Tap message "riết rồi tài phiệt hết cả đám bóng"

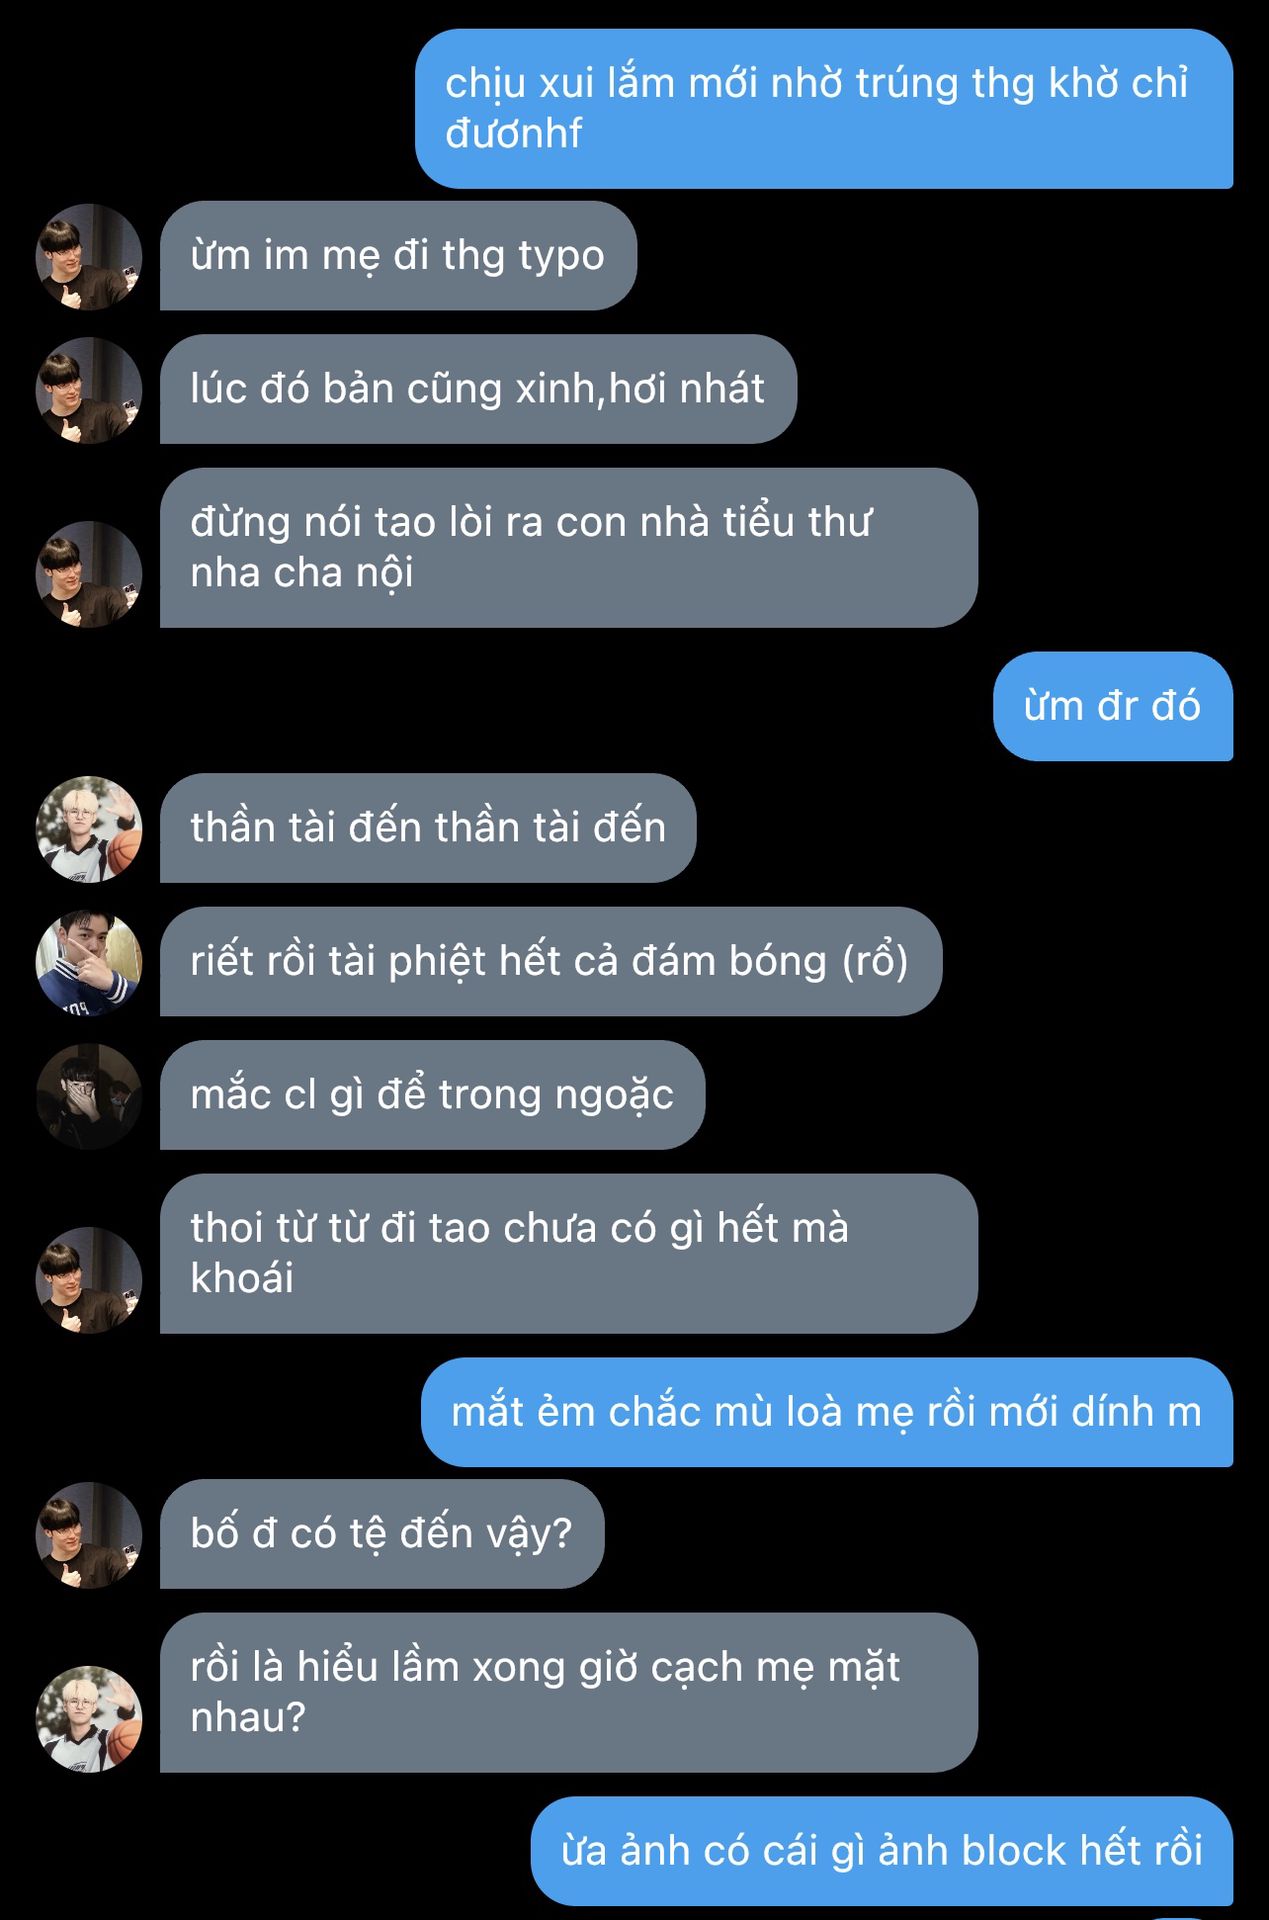(551, 962)
